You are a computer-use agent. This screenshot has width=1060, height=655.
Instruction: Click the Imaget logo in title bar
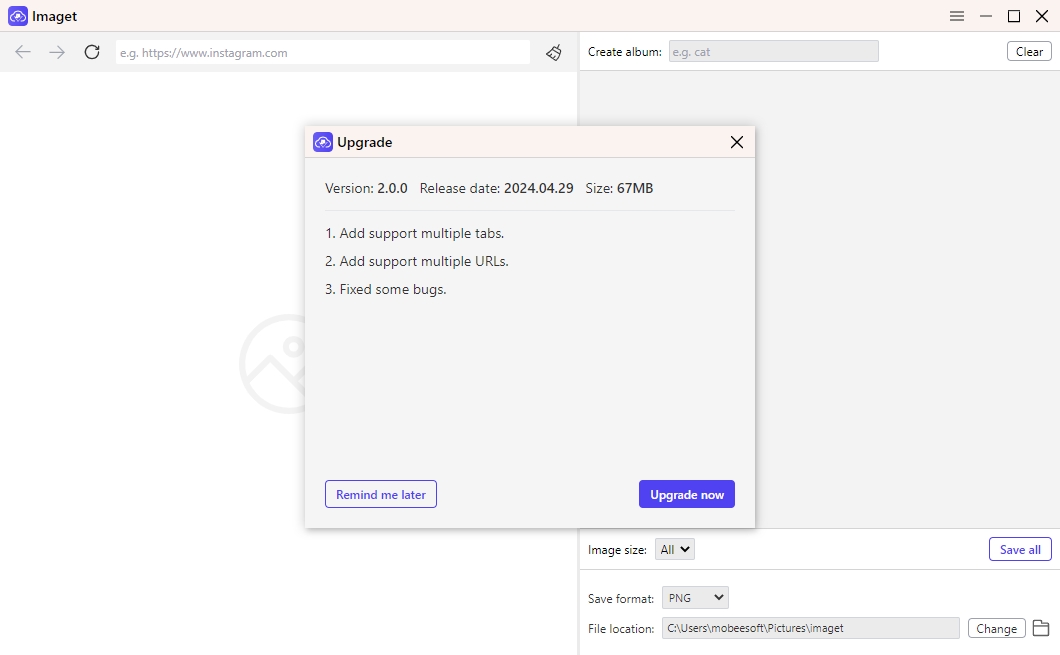coord(18,16)
